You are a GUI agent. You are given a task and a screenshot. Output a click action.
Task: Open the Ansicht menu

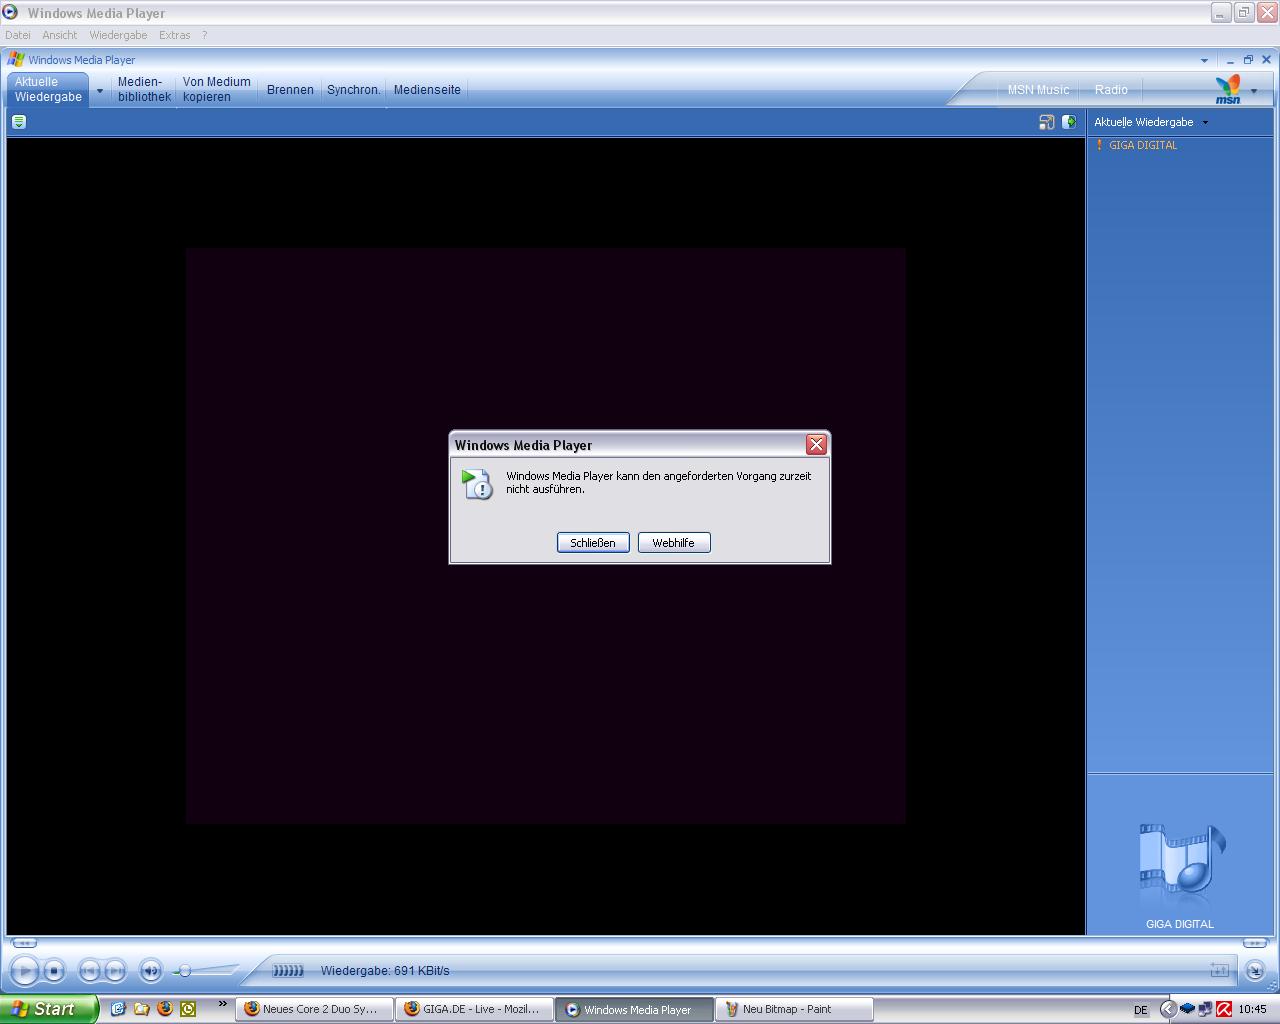click(x=59, y=35)
